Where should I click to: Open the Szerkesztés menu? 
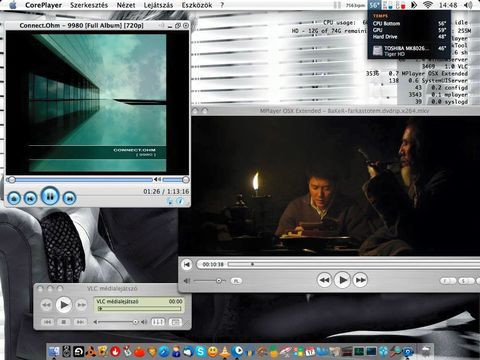89,5
